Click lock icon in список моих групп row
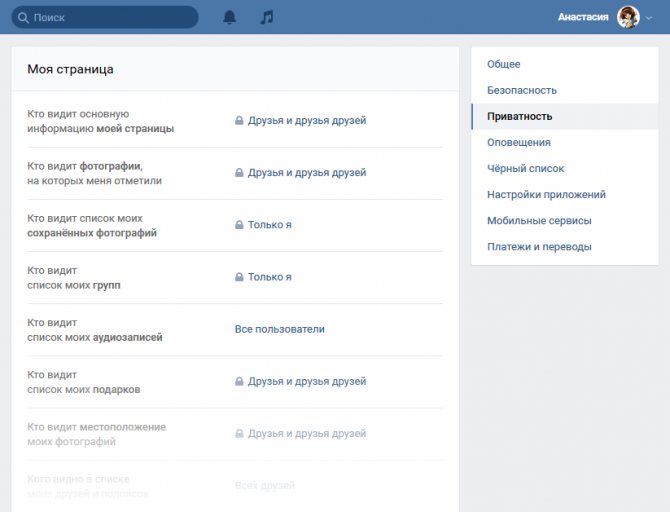670x512 pixels. tap(239, 277)
